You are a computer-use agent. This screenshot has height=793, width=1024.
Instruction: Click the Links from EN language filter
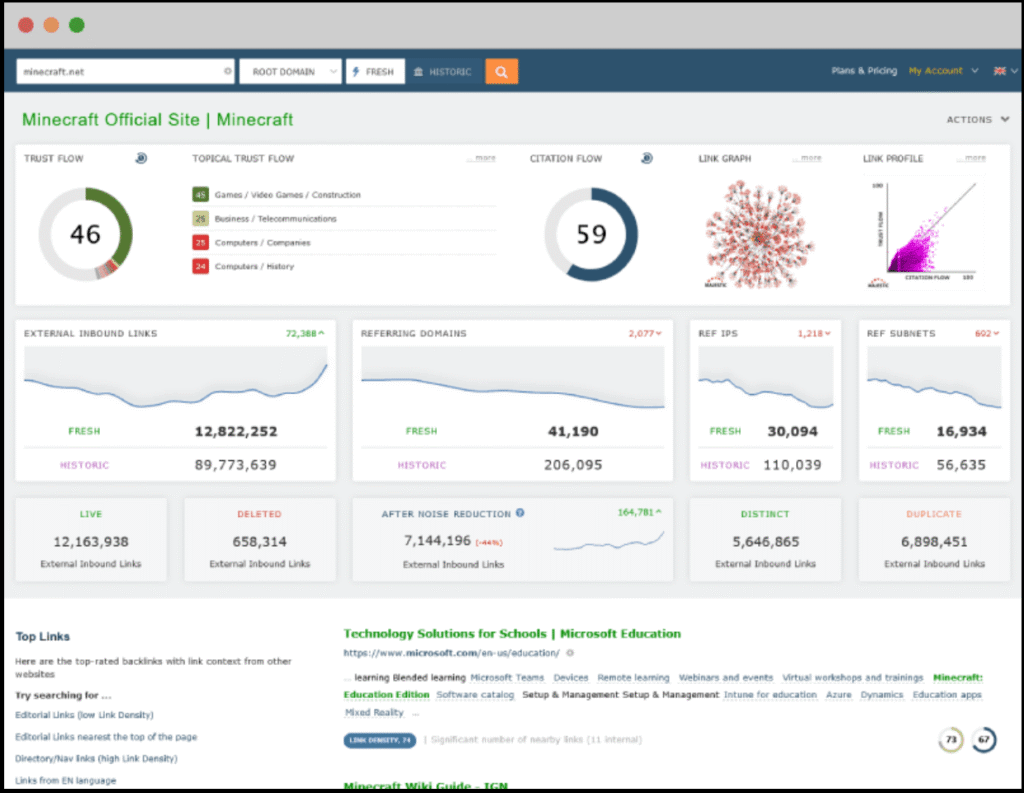pos(65,780)
